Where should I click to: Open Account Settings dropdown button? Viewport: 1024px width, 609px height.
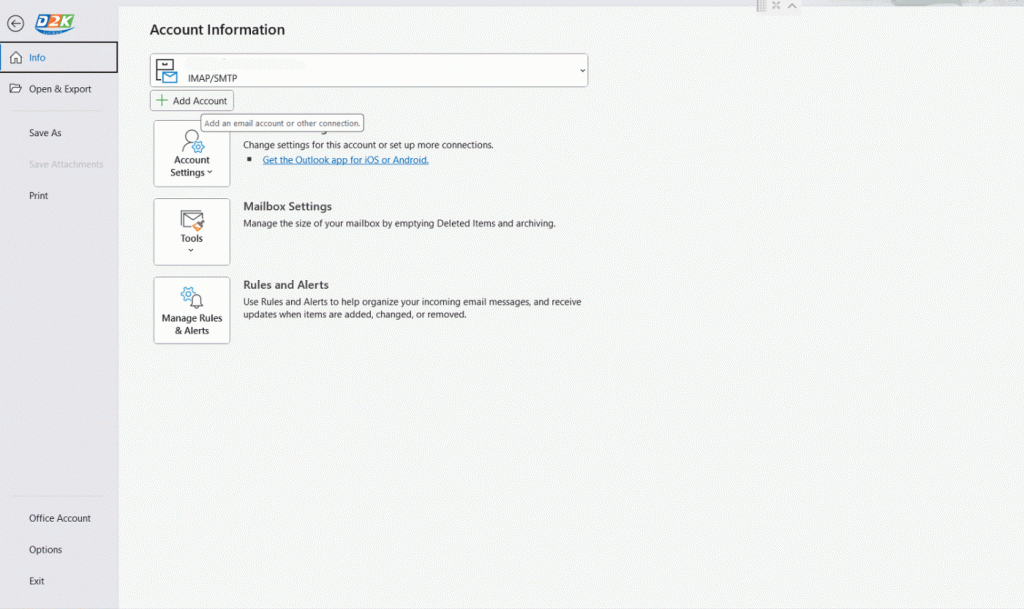pyautogui.click(x=192, y=153)
